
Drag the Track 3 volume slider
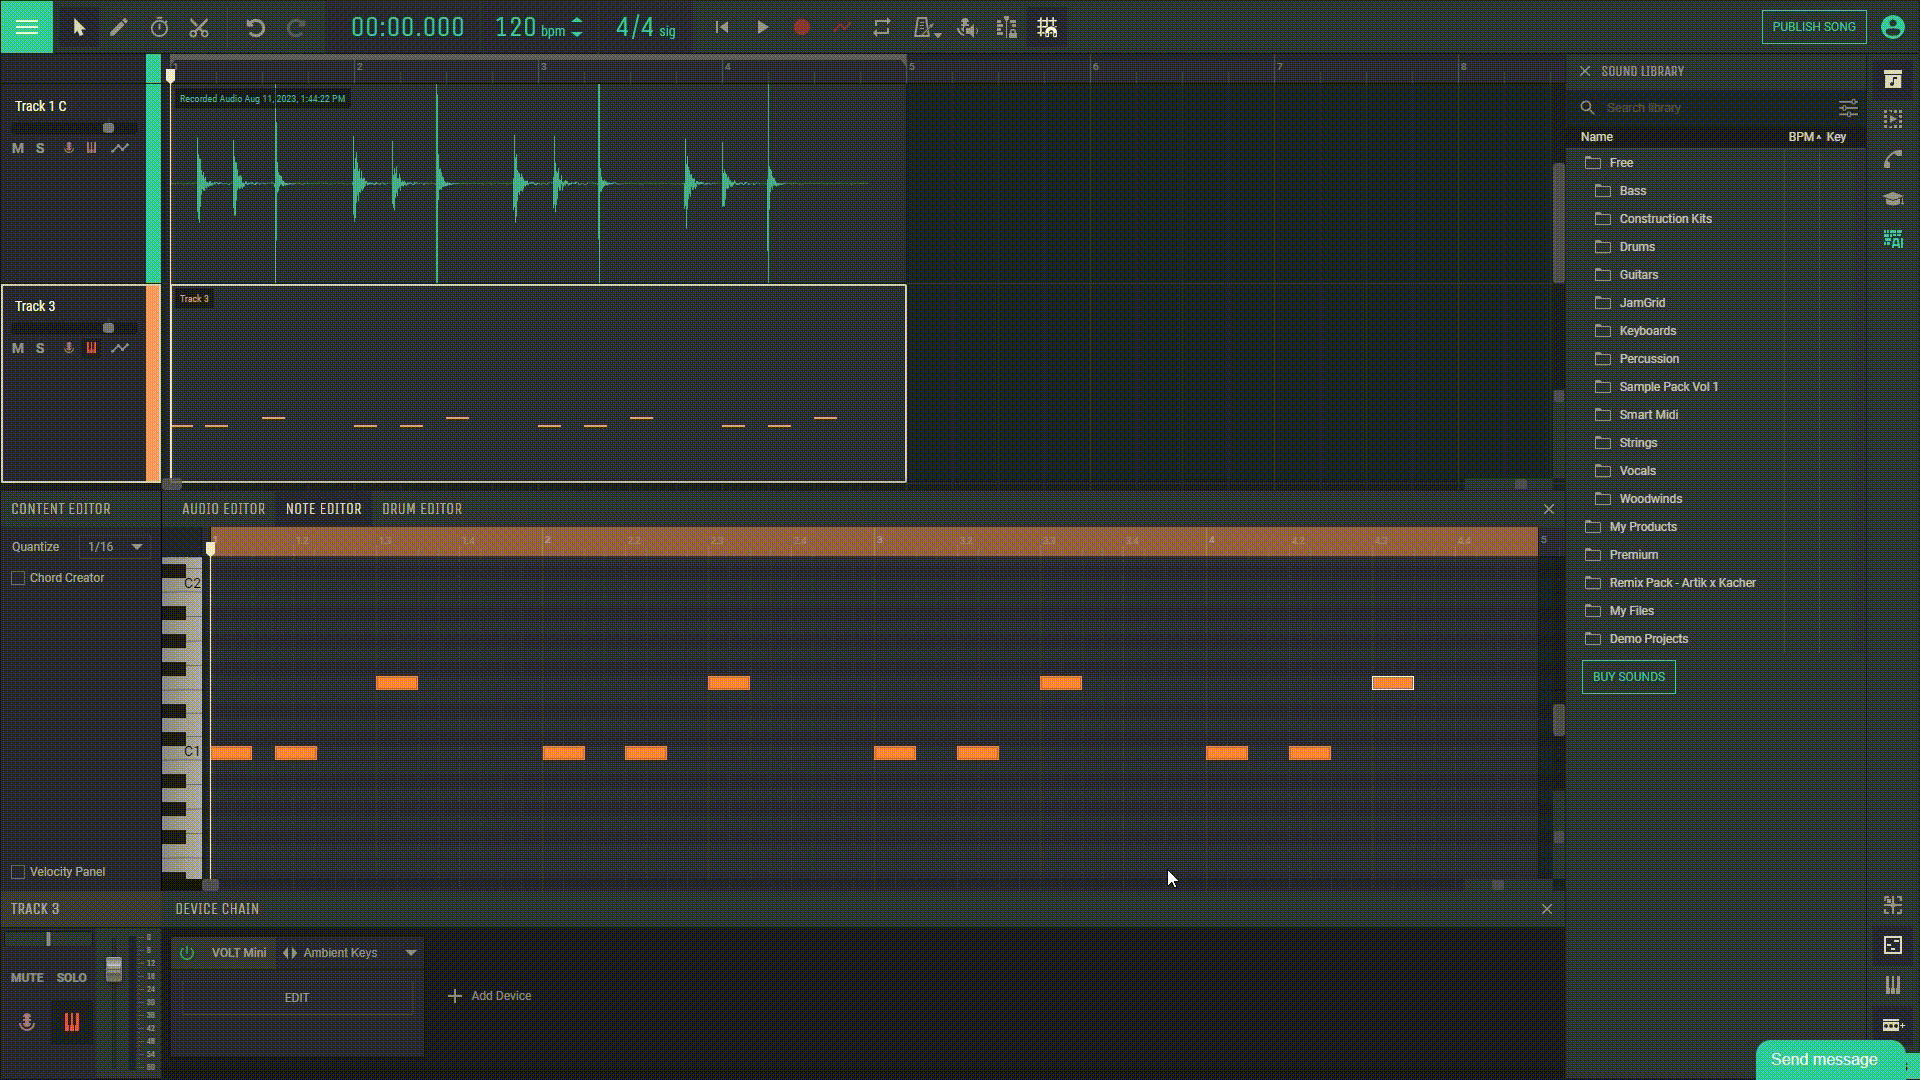108,327
